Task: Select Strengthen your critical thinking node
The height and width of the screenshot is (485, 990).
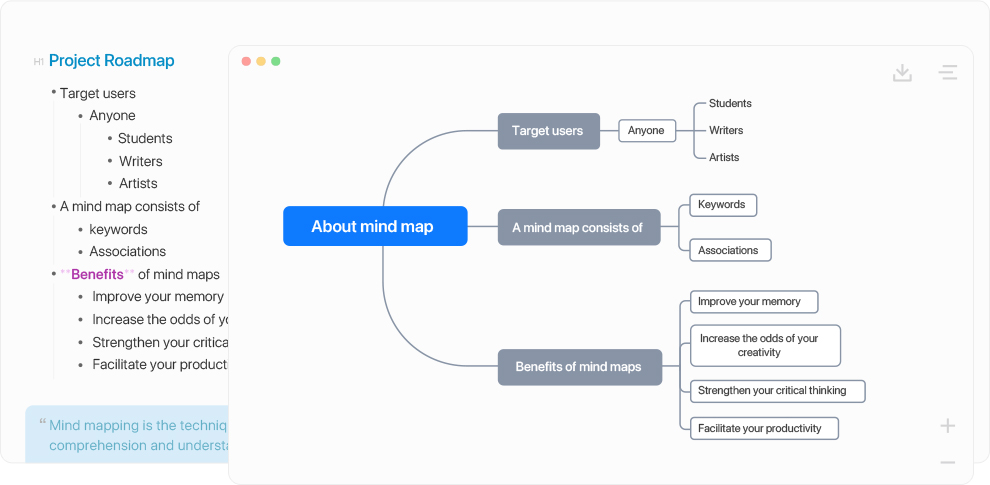Action: click(x=777, y=391)
